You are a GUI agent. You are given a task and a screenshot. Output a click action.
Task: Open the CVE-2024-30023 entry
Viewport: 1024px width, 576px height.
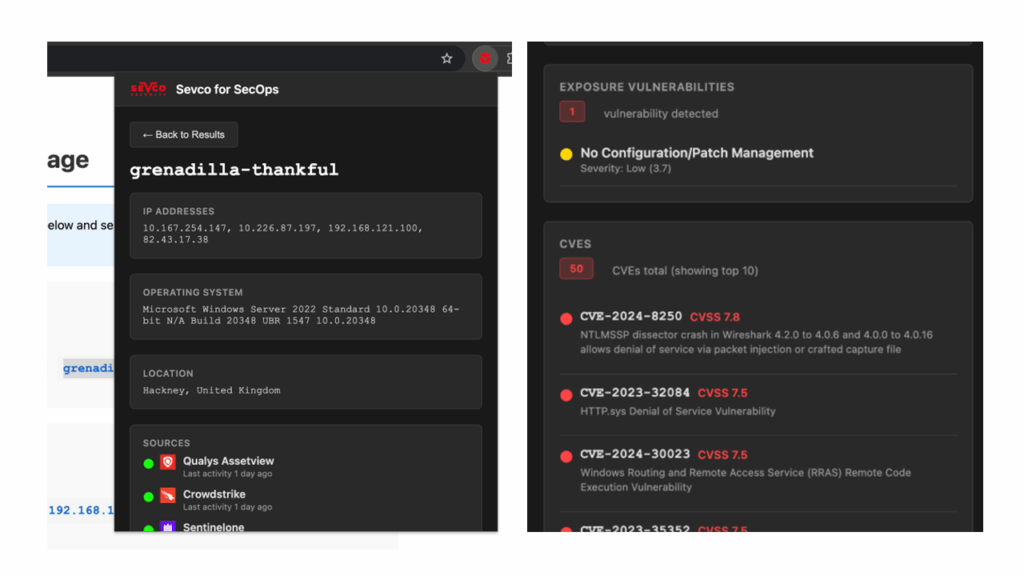(x=634, y=455)
